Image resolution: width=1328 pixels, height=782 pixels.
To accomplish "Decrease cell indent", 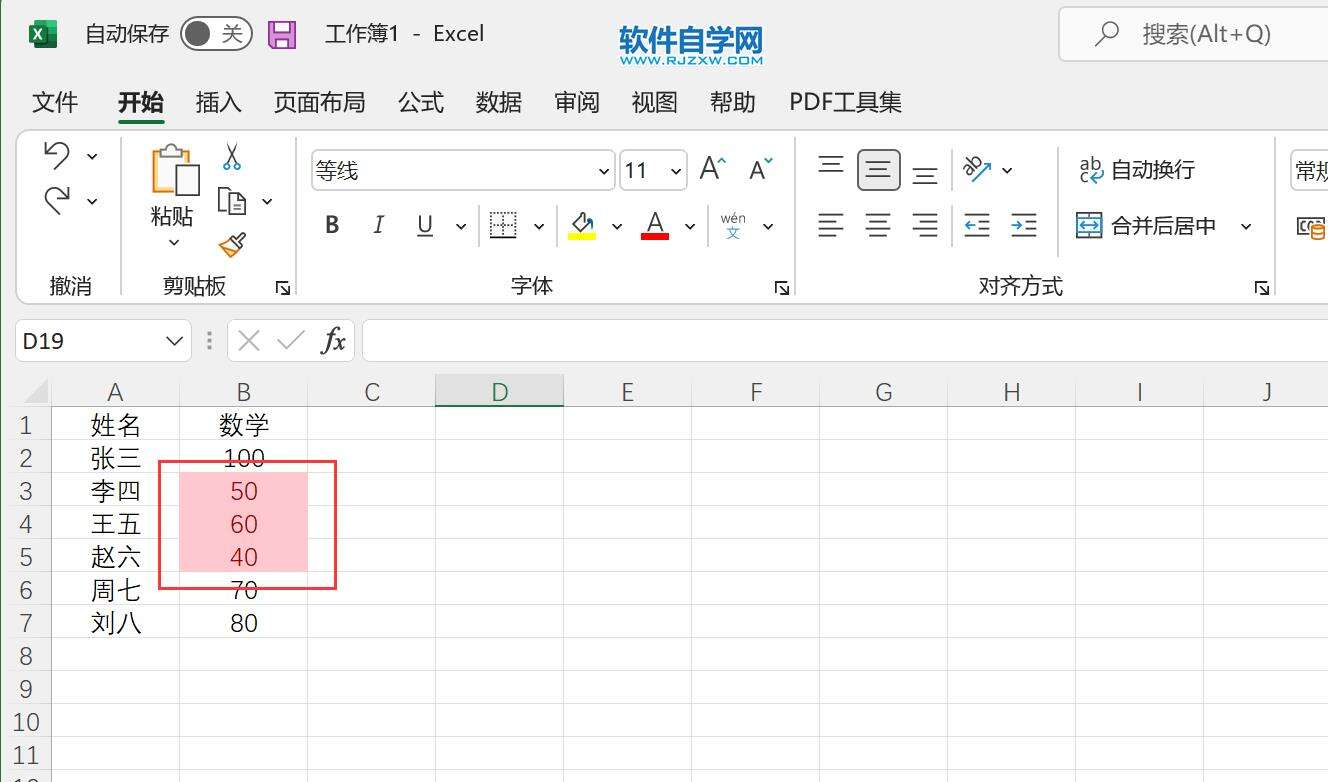I will tap(977, 226).
